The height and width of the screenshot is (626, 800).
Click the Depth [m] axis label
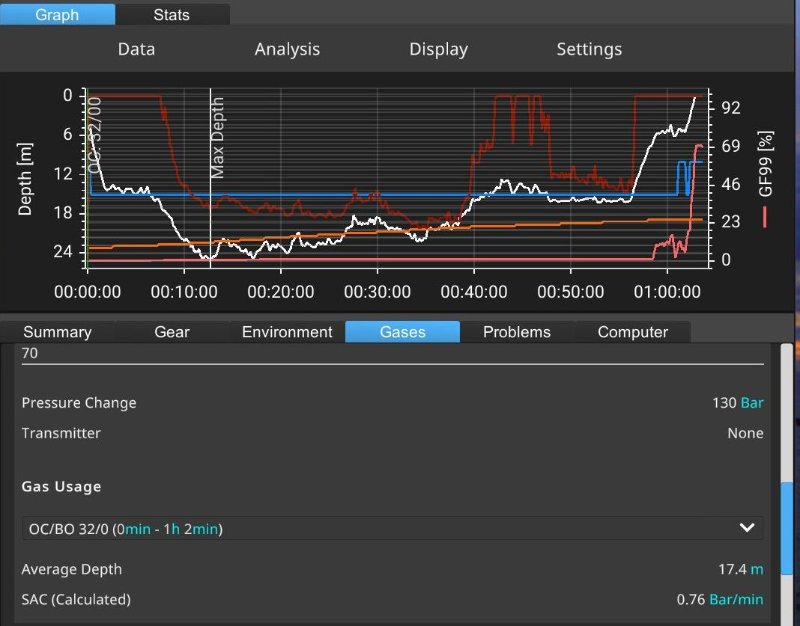point(24,179)
